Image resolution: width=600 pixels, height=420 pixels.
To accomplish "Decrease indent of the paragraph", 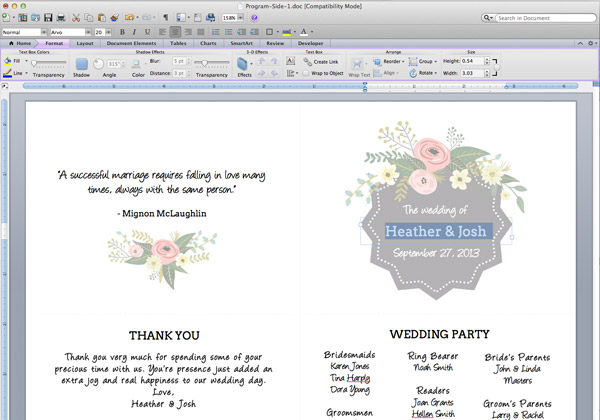I will 241,32.
